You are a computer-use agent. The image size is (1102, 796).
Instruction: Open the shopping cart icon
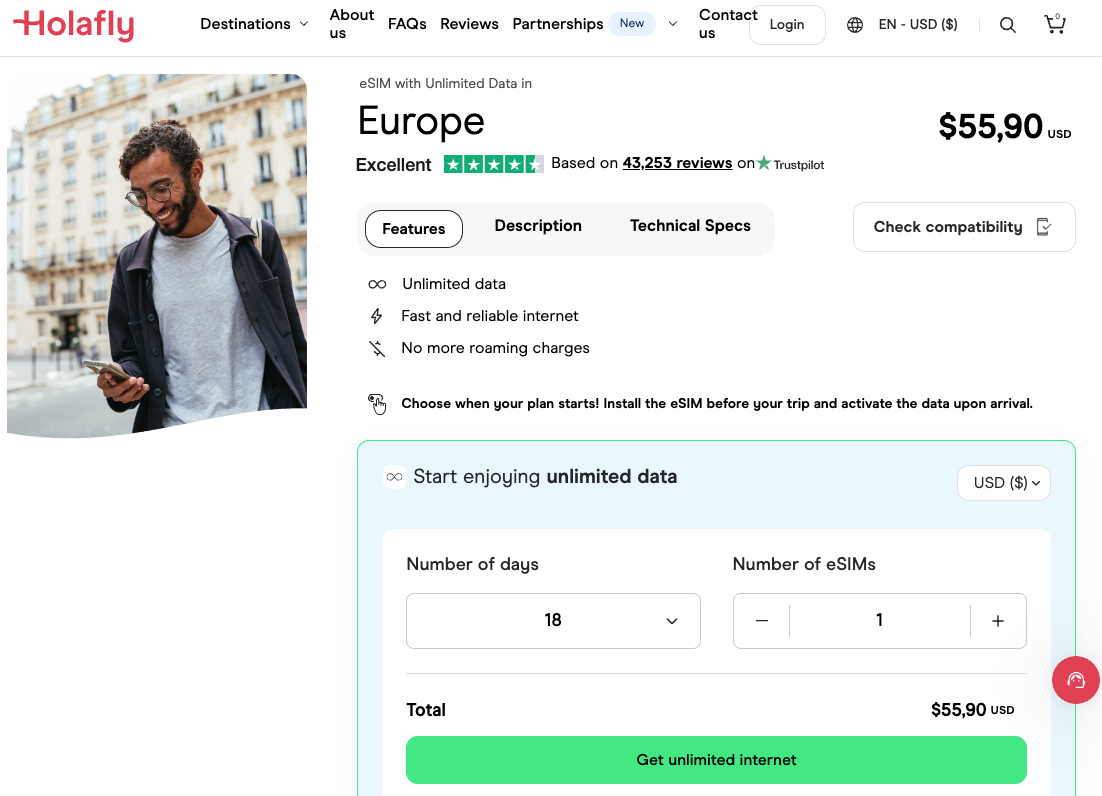point(1055,24)
